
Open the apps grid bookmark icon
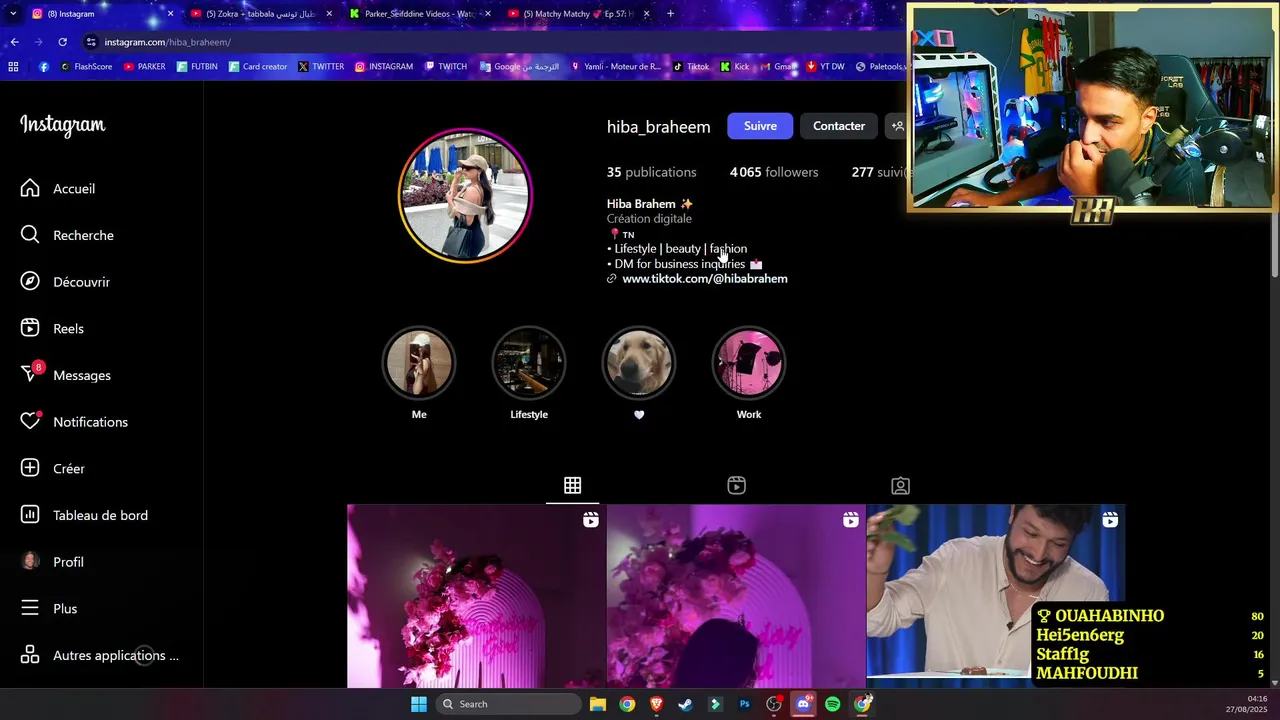[x=13, y=67]
